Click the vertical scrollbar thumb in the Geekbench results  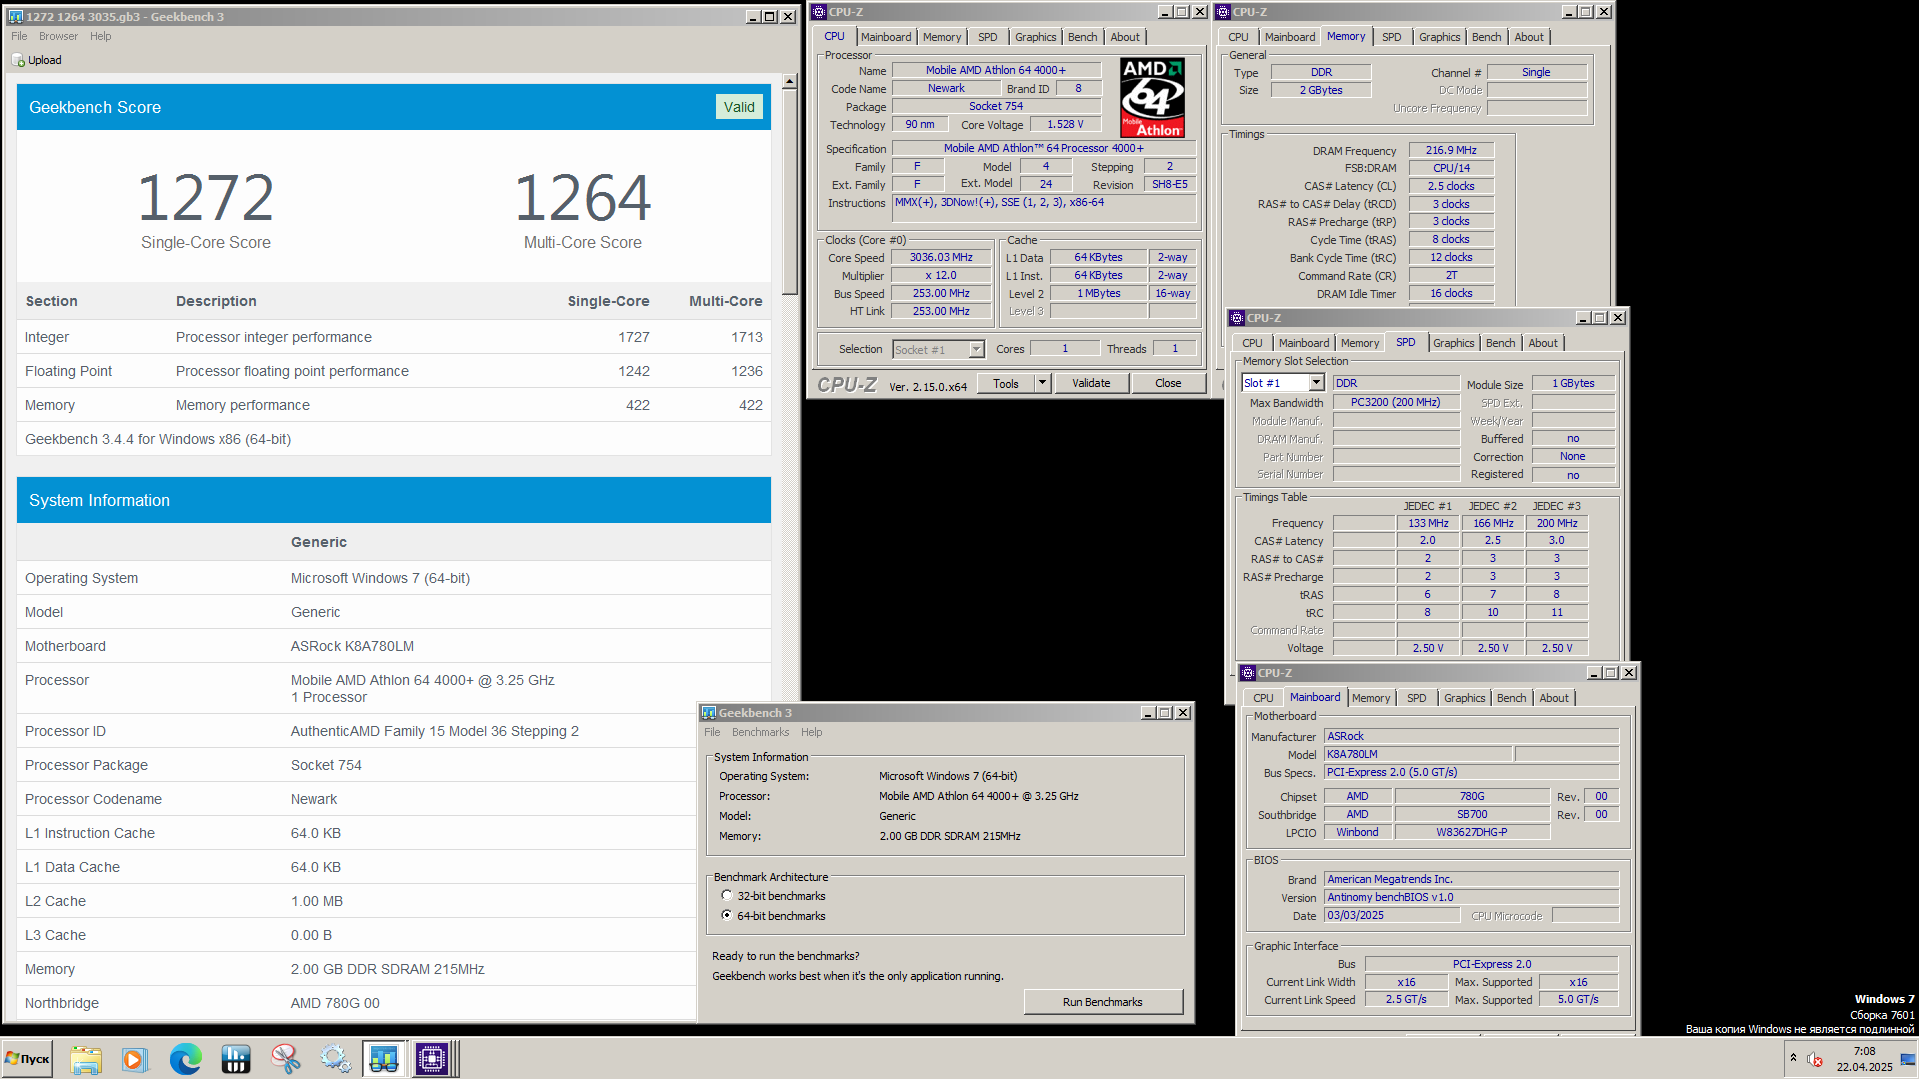tap(789, 193)
